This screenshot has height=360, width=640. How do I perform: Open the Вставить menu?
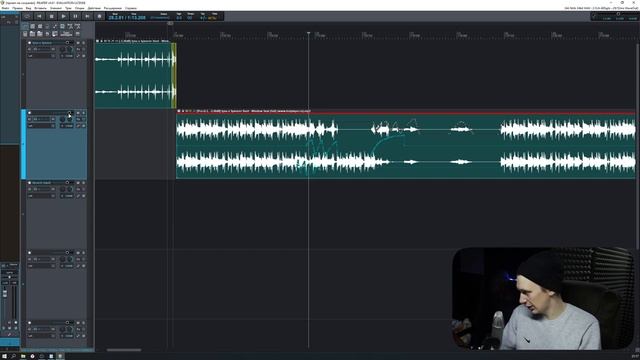pos(40,8)
